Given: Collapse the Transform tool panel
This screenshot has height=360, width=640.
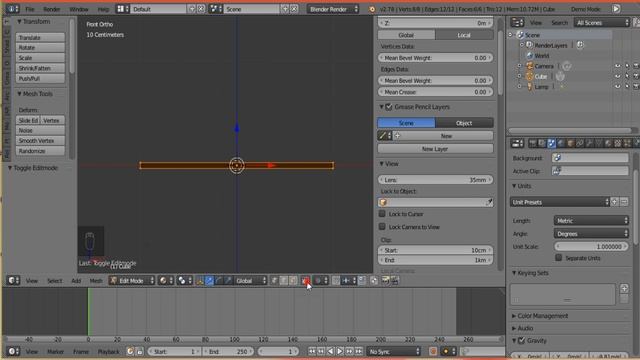Looking at the screenshot, I should tap(33, 21).
